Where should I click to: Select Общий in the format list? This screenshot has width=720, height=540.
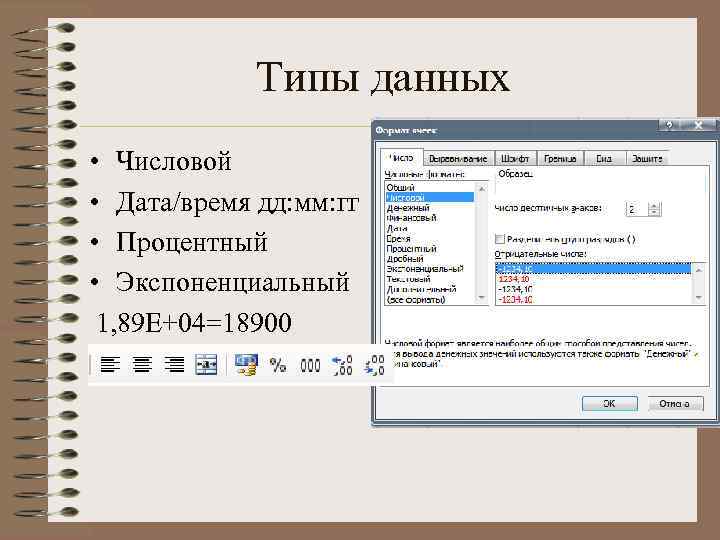coord(430,187)
